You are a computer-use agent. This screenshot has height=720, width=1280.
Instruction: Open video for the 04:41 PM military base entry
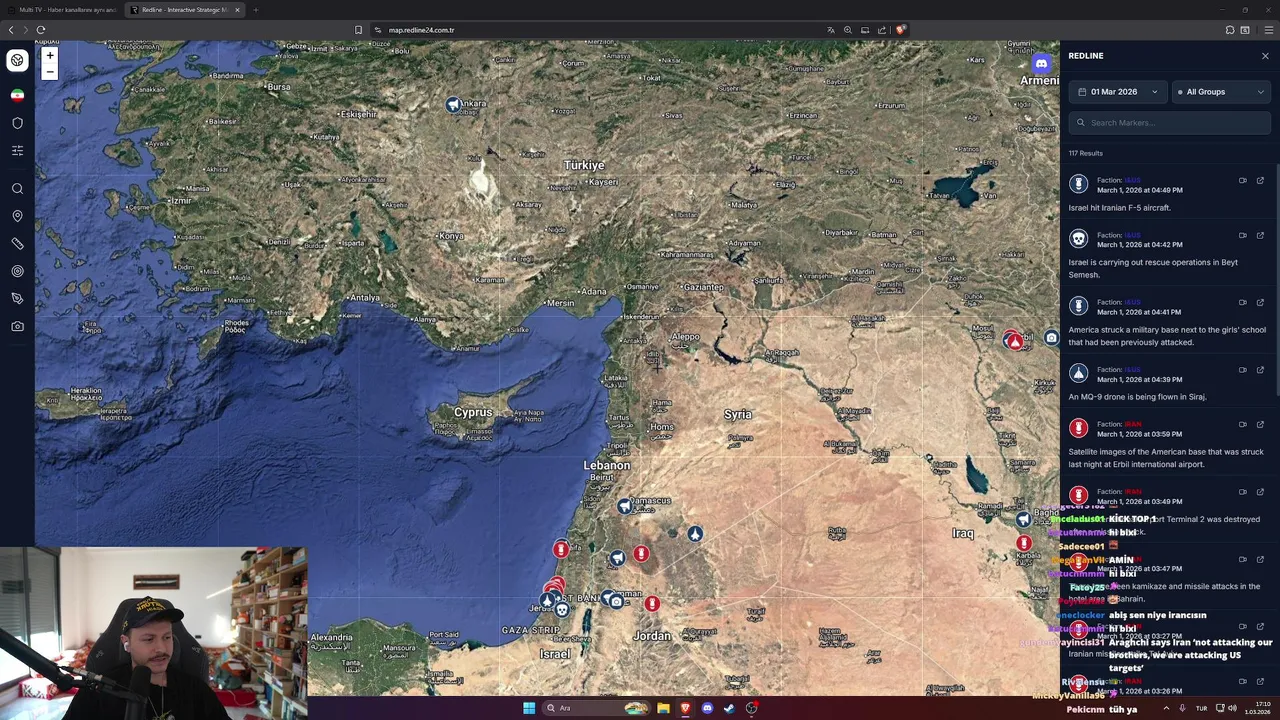point(1243,303)
